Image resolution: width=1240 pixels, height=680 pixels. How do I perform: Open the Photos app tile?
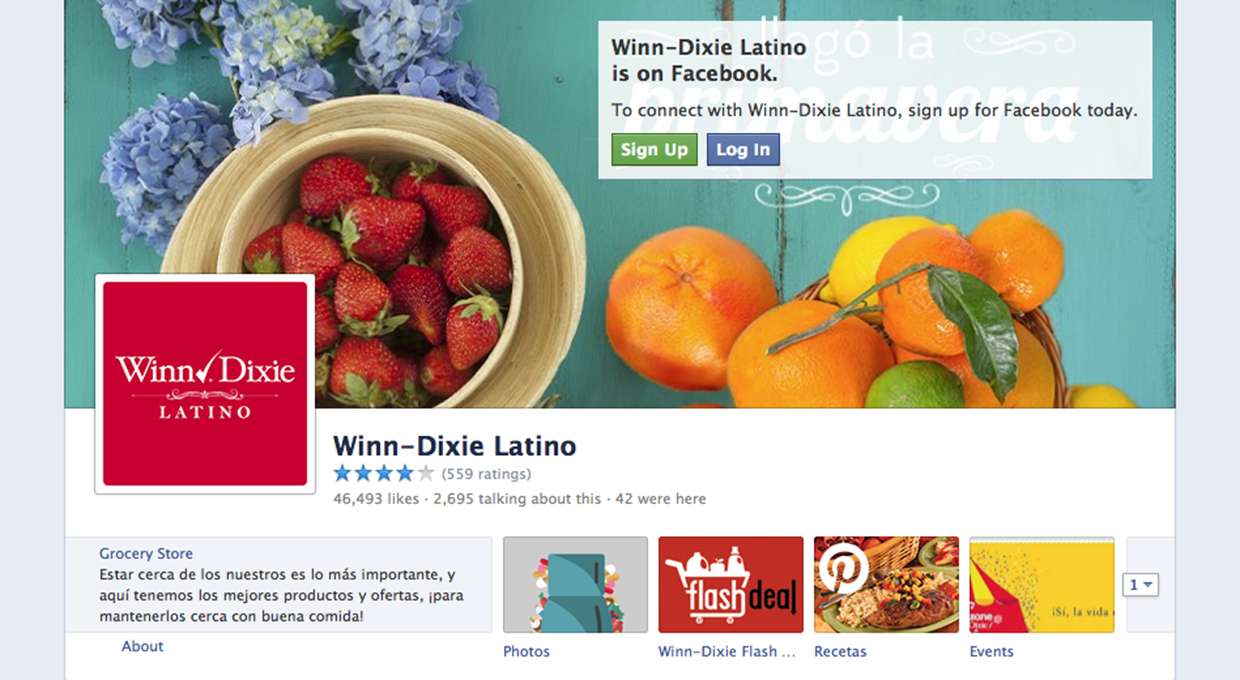(575, 585)
